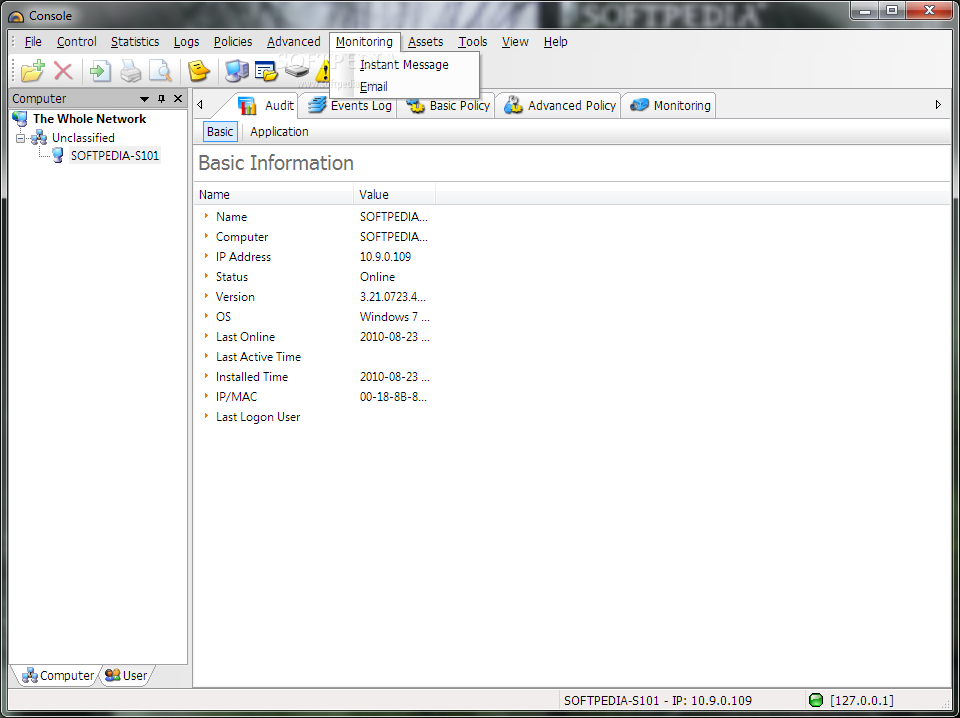Open the Help menu
The height and width of the screenshot is (718, 960).
point(555,42)
